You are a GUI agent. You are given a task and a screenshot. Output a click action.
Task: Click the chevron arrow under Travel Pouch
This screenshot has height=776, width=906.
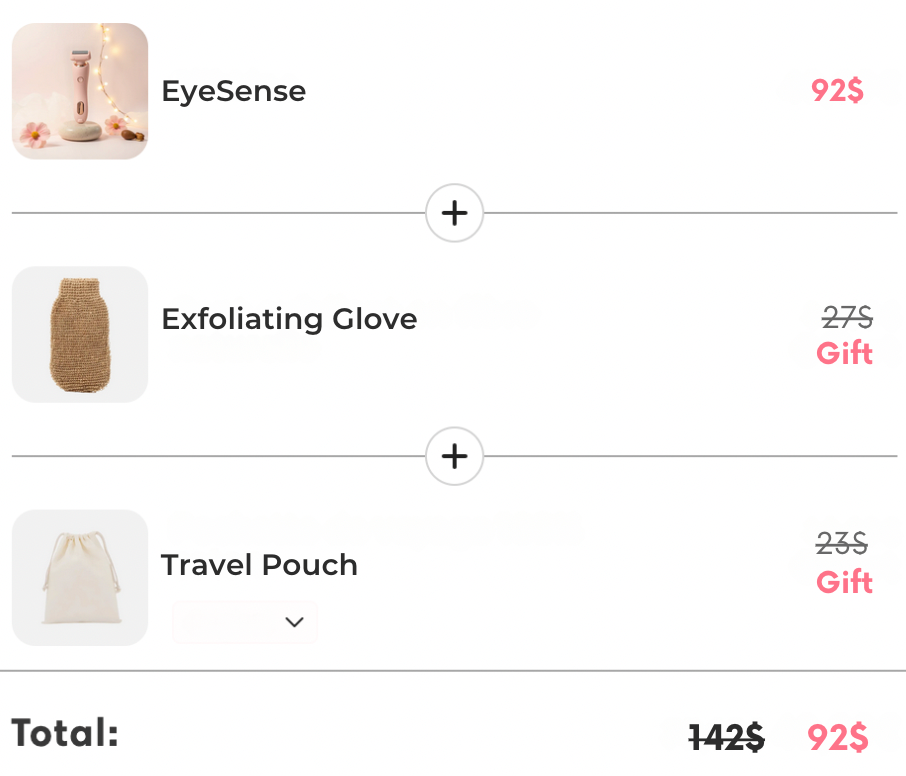[x=294, y=622]
